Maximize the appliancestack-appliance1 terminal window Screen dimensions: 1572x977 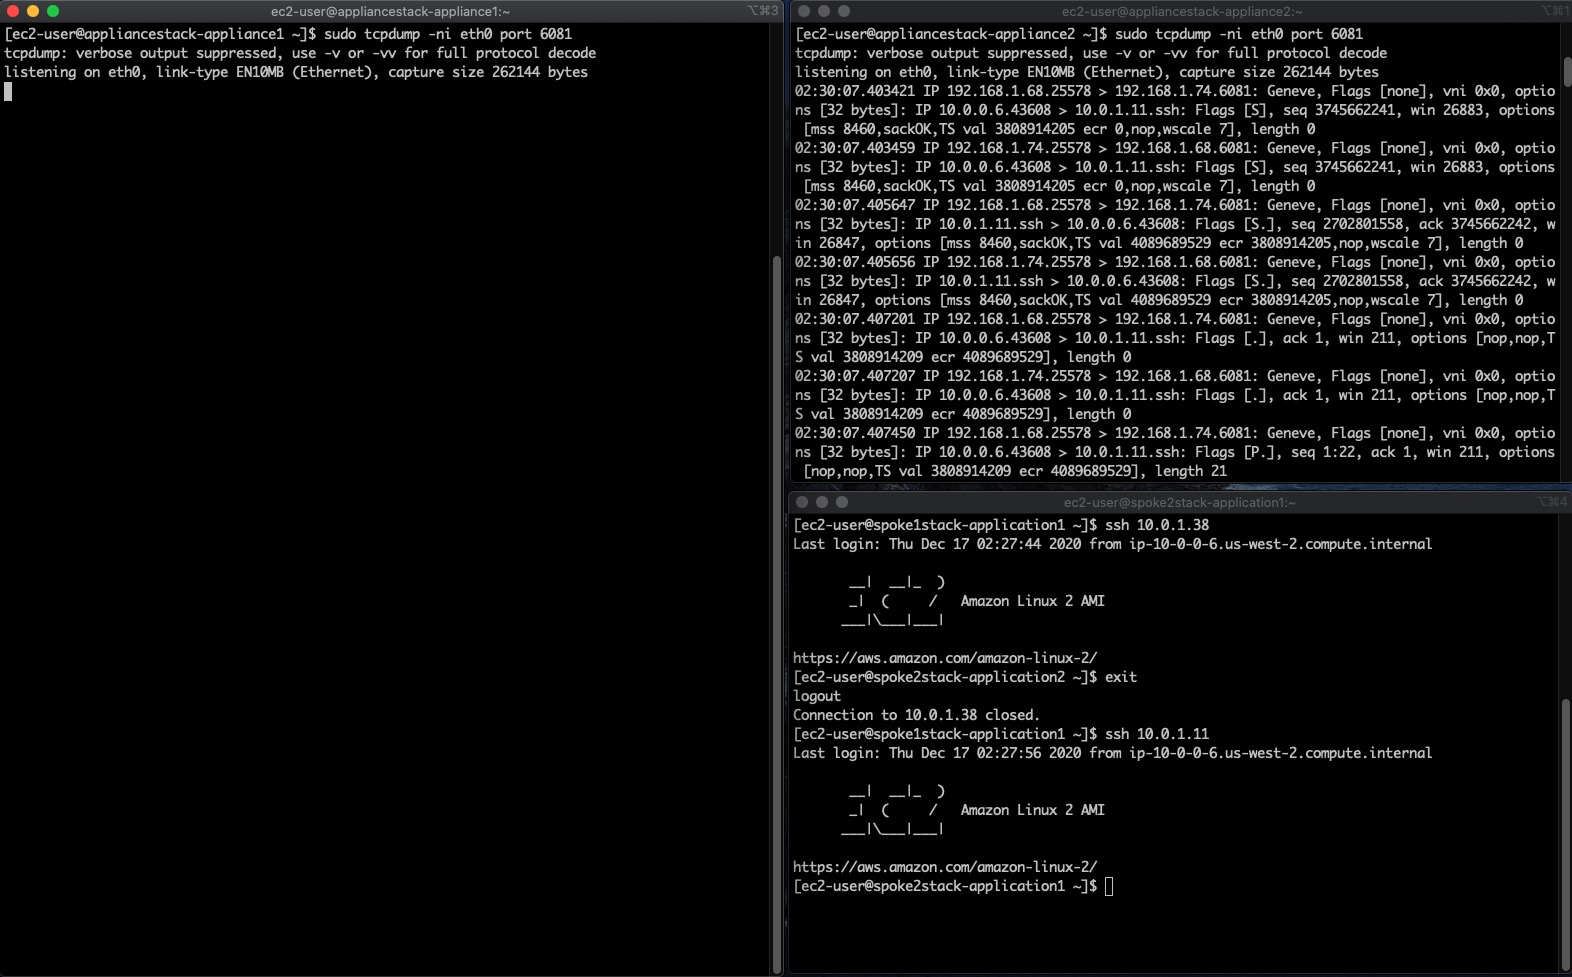pos(53,11)
